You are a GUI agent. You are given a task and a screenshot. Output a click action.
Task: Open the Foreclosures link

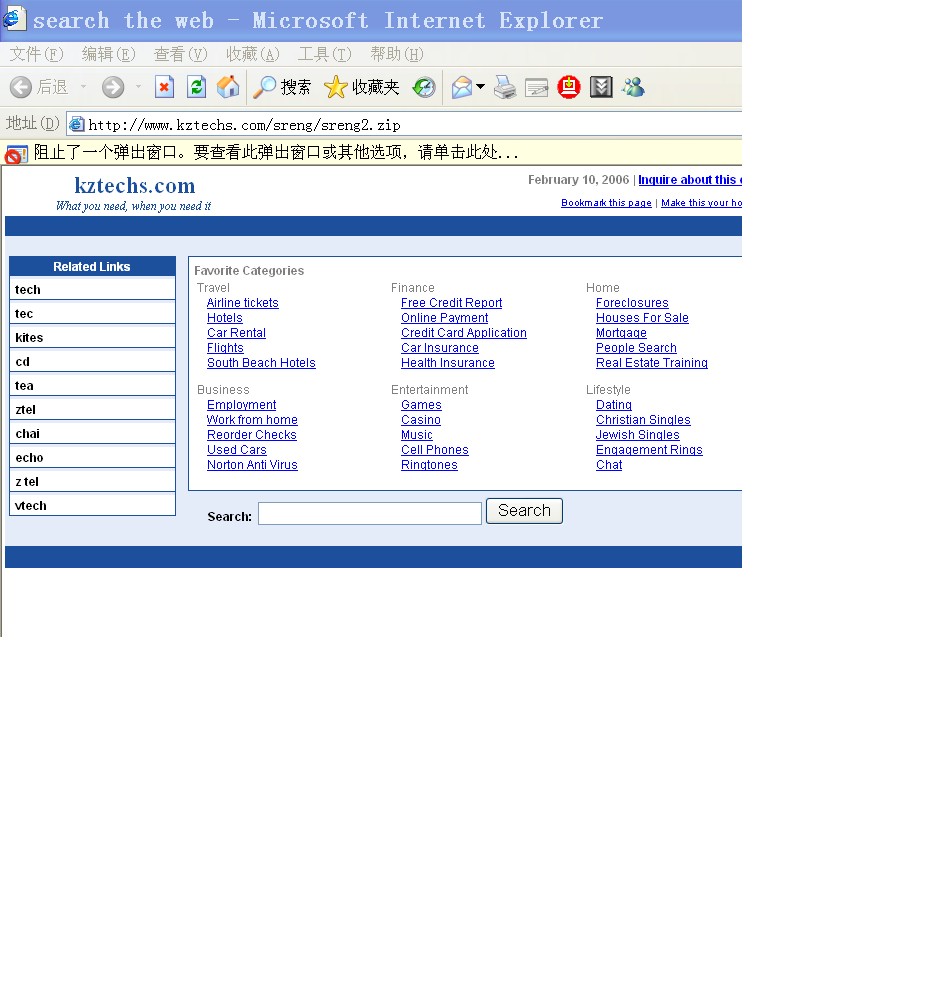(632, 303)
